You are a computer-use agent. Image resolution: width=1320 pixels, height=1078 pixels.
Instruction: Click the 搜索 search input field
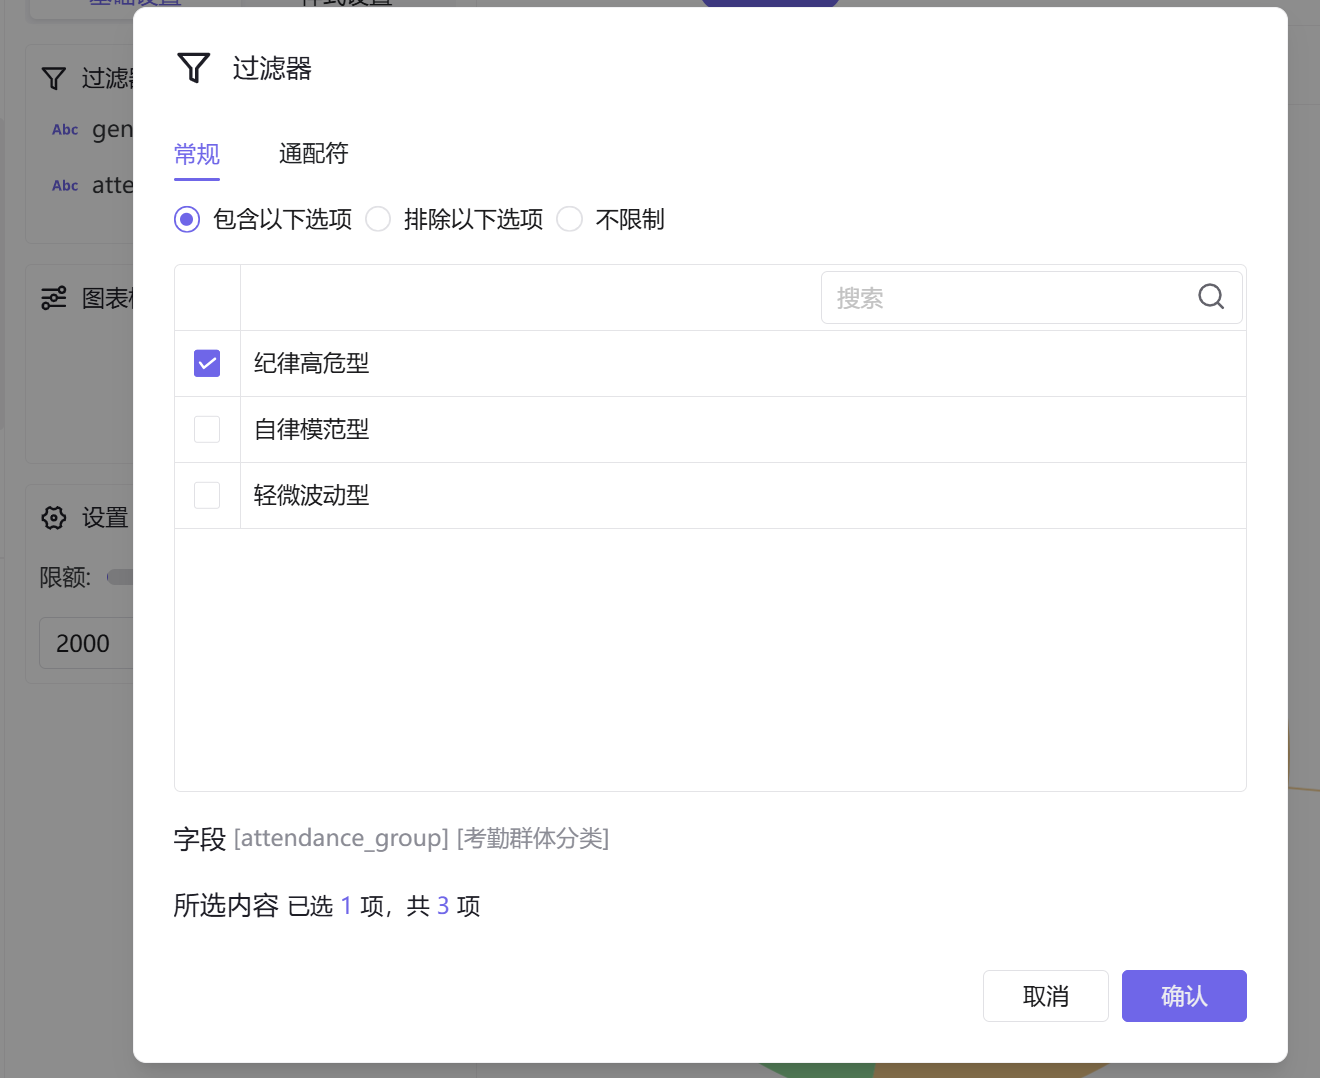pyautogui.click(x=1032, y=298)
